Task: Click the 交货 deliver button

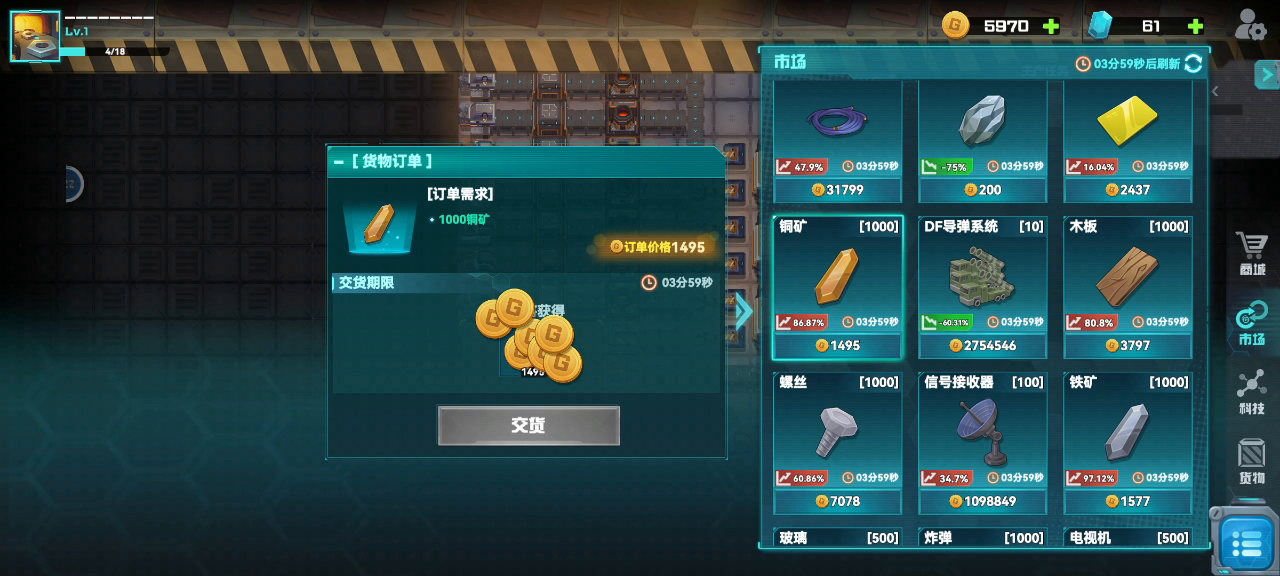Action: (528, 425)
